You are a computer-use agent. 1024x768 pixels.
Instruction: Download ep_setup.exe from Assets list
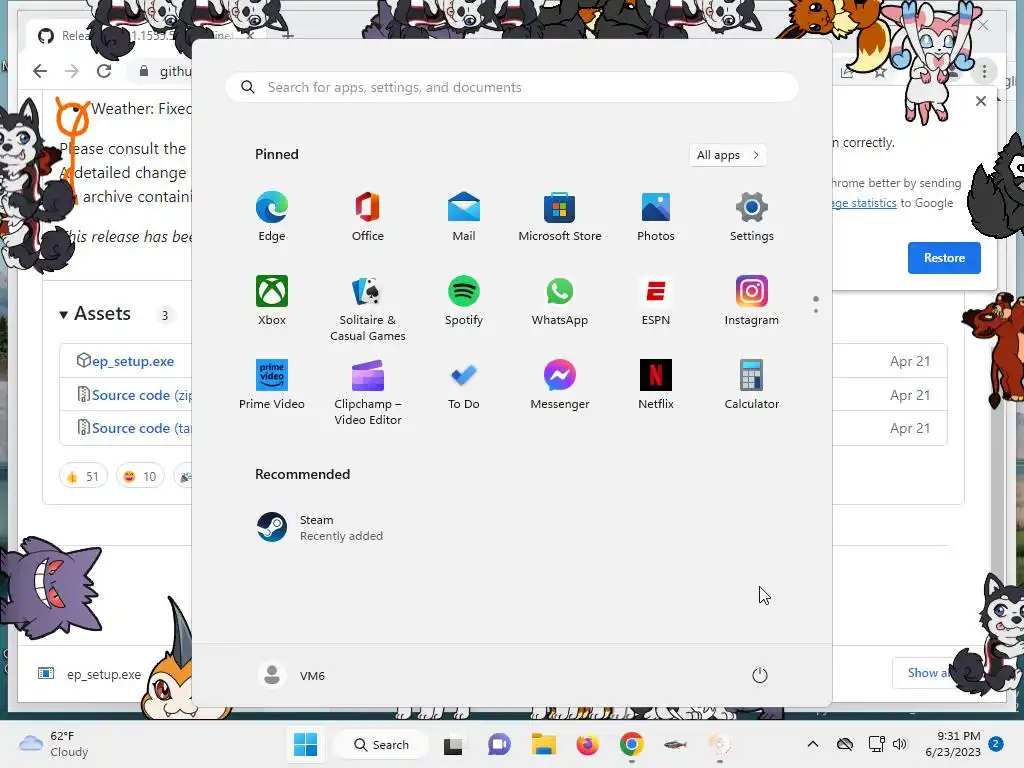[x=133, y=361]
